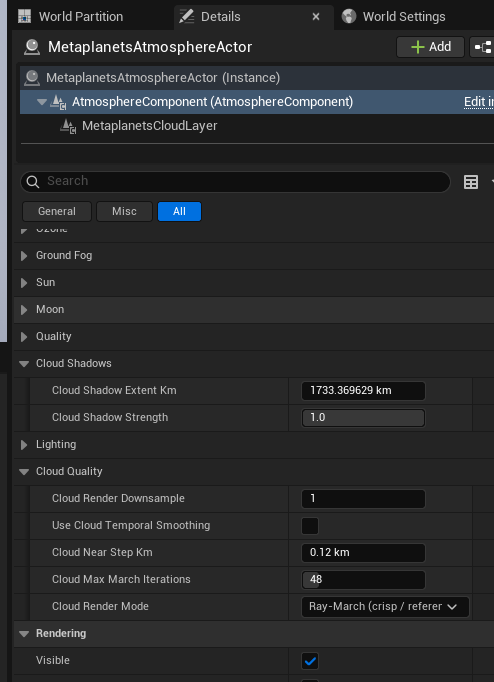Click the Cloud Render Downsample label
Viewport: 494px width, 682px height.
coord(118,498)
